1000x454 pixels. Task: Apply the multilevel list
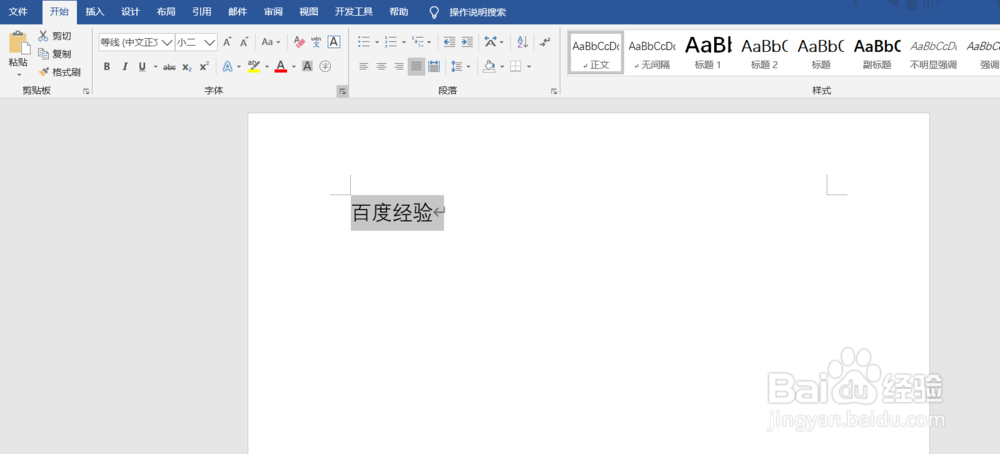[x=418, y=42]
